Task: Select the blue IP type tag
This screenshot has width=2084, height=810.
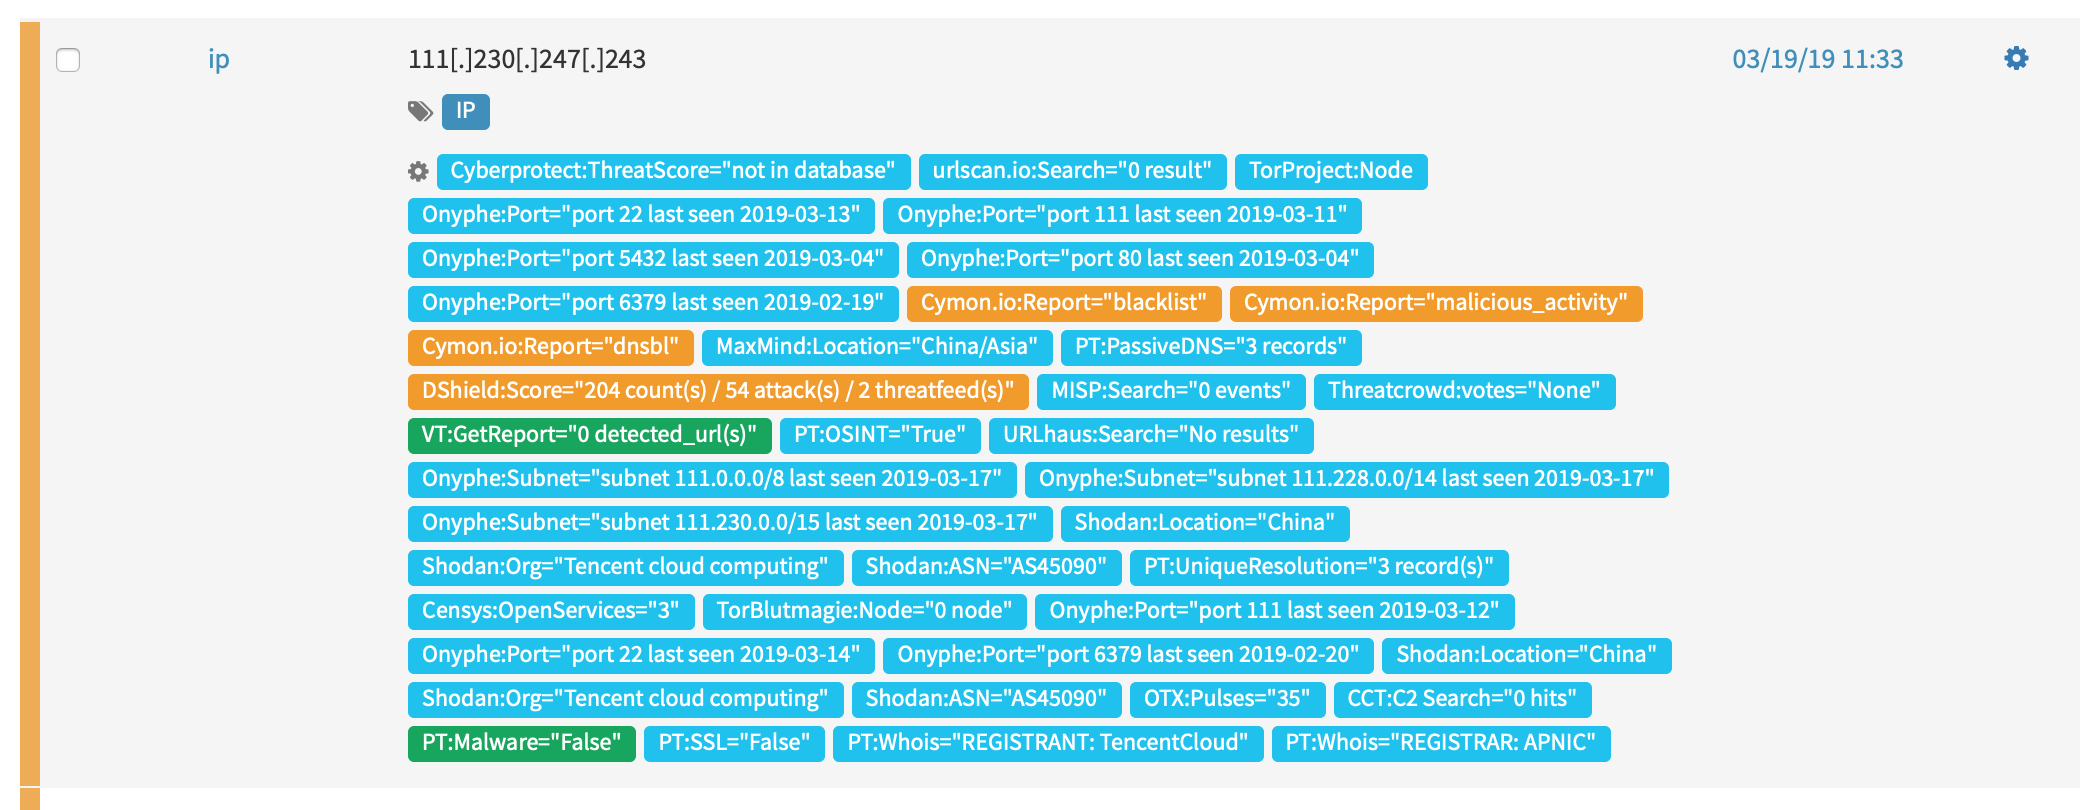Action: click(465, 112)
